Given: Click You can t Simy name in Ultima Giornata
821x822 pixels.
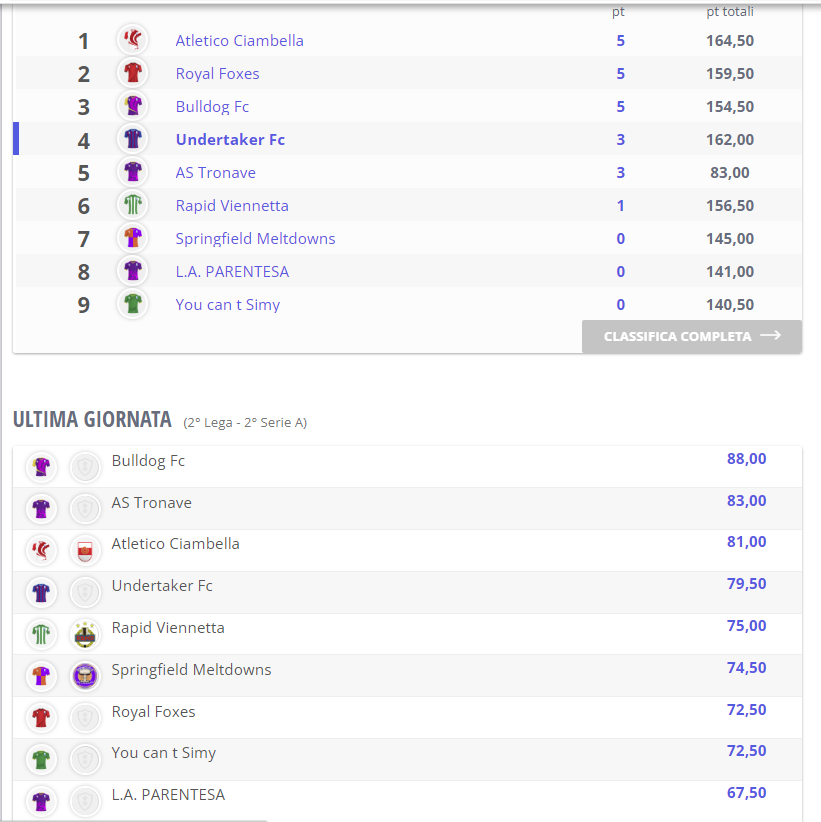Looking at the screenshot, I should click(164, 753).
